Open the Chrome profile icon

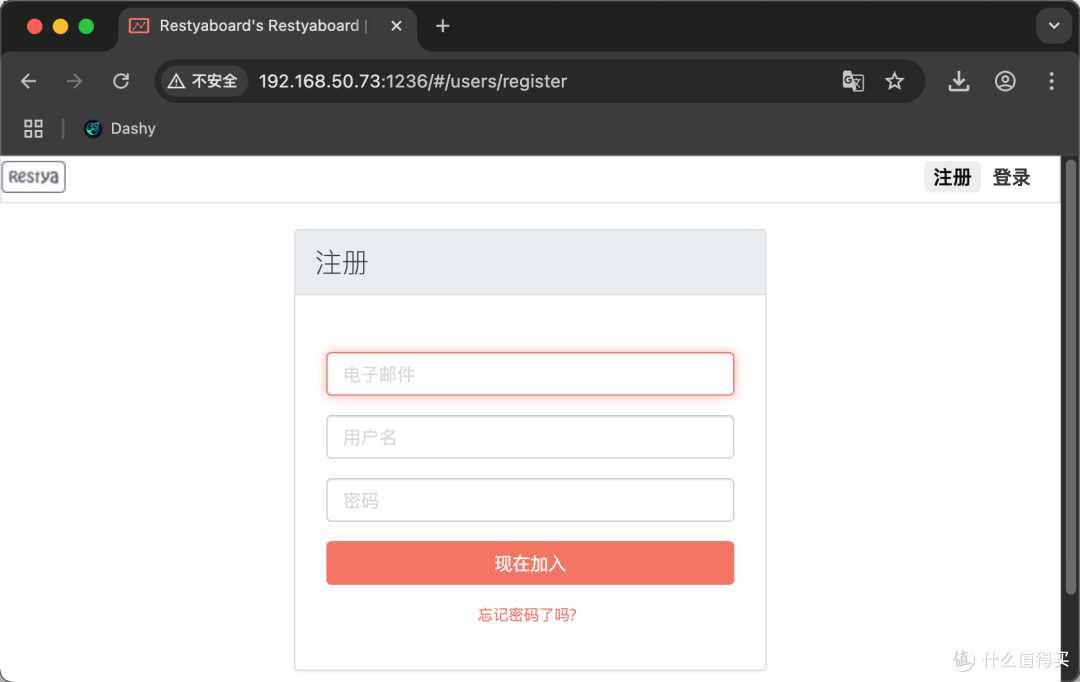pyautogui.click(x=1005, y=81)
